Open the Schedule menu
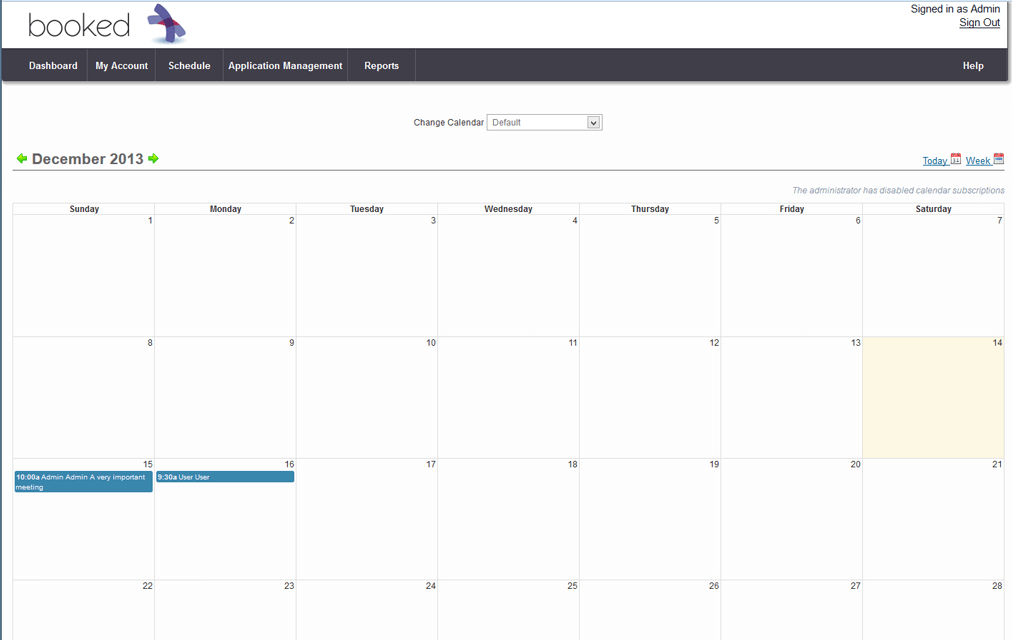This screenshot has width=1012, height=640. pos(189,66)
